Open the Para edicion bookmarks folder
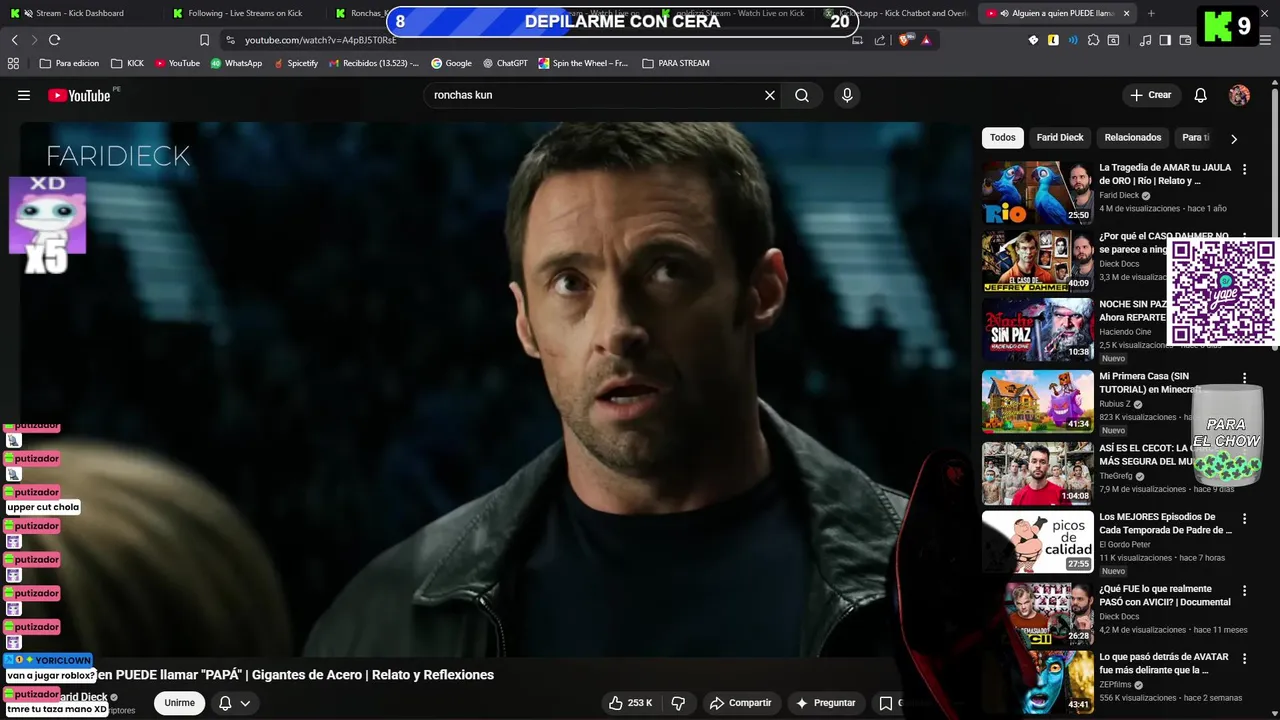The width and height of the screenshot is (1280, 720). [x=69, y=63]
